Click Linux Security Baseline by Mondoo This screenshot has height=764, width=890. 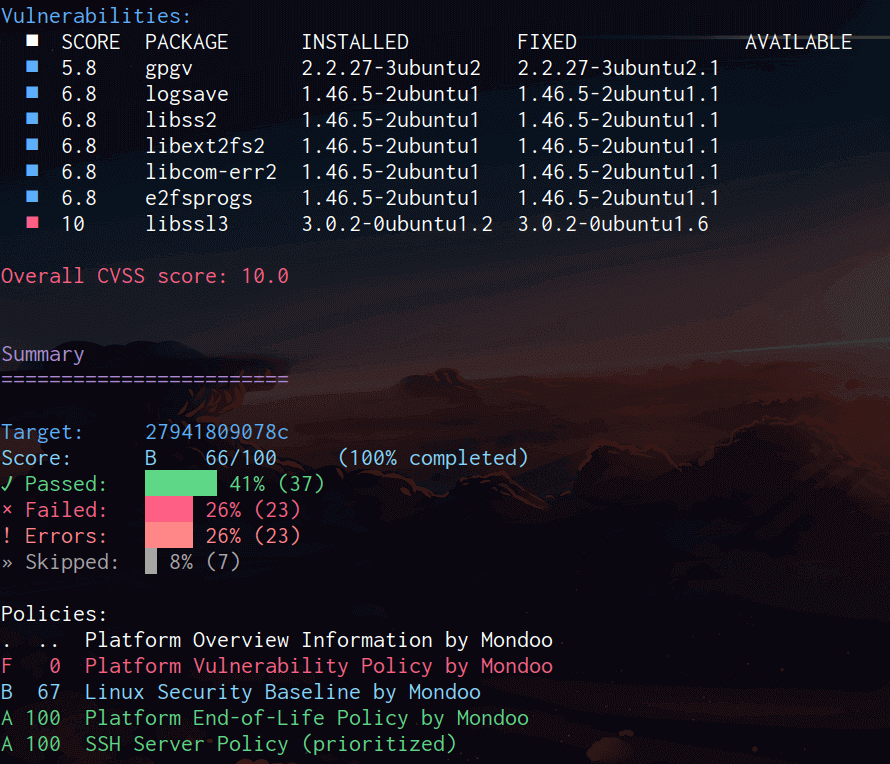tap(282, 692)
